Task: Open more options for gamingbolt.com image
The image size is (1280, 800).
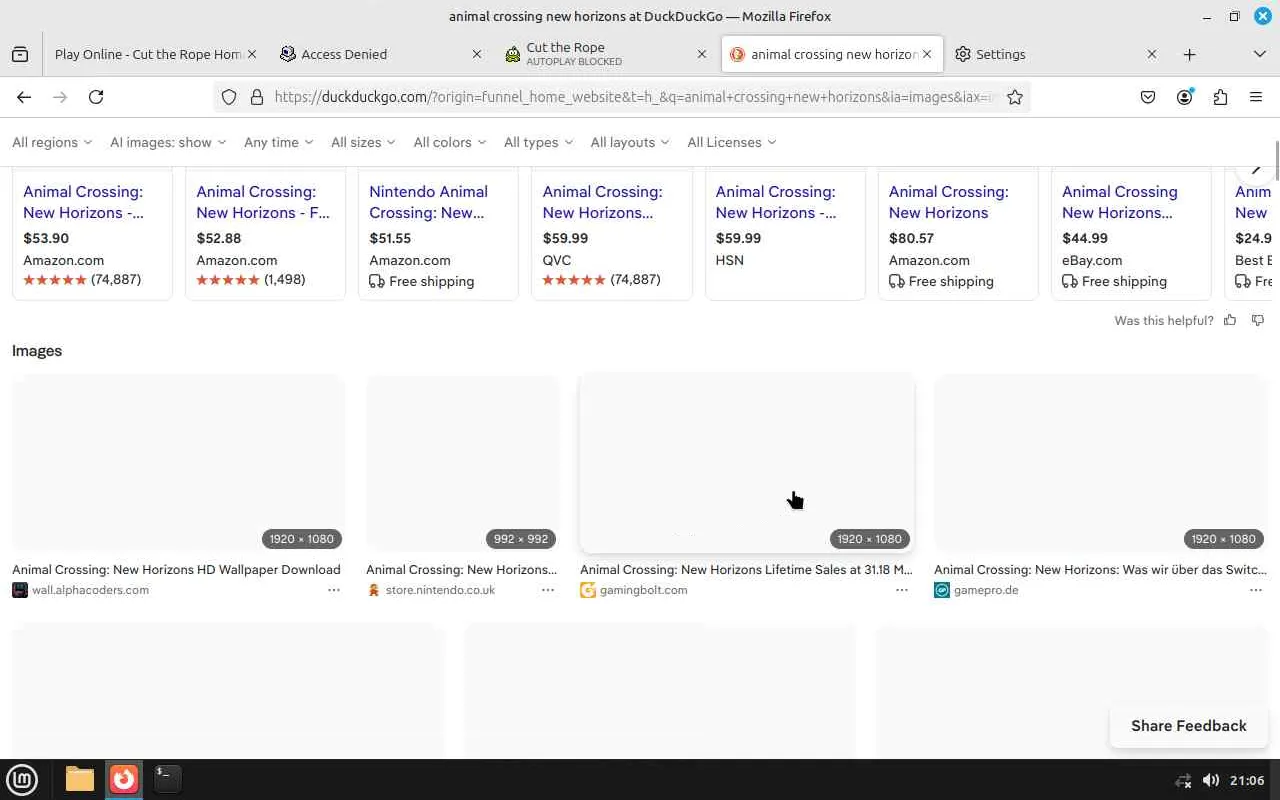Action: (x=902, y=590)
